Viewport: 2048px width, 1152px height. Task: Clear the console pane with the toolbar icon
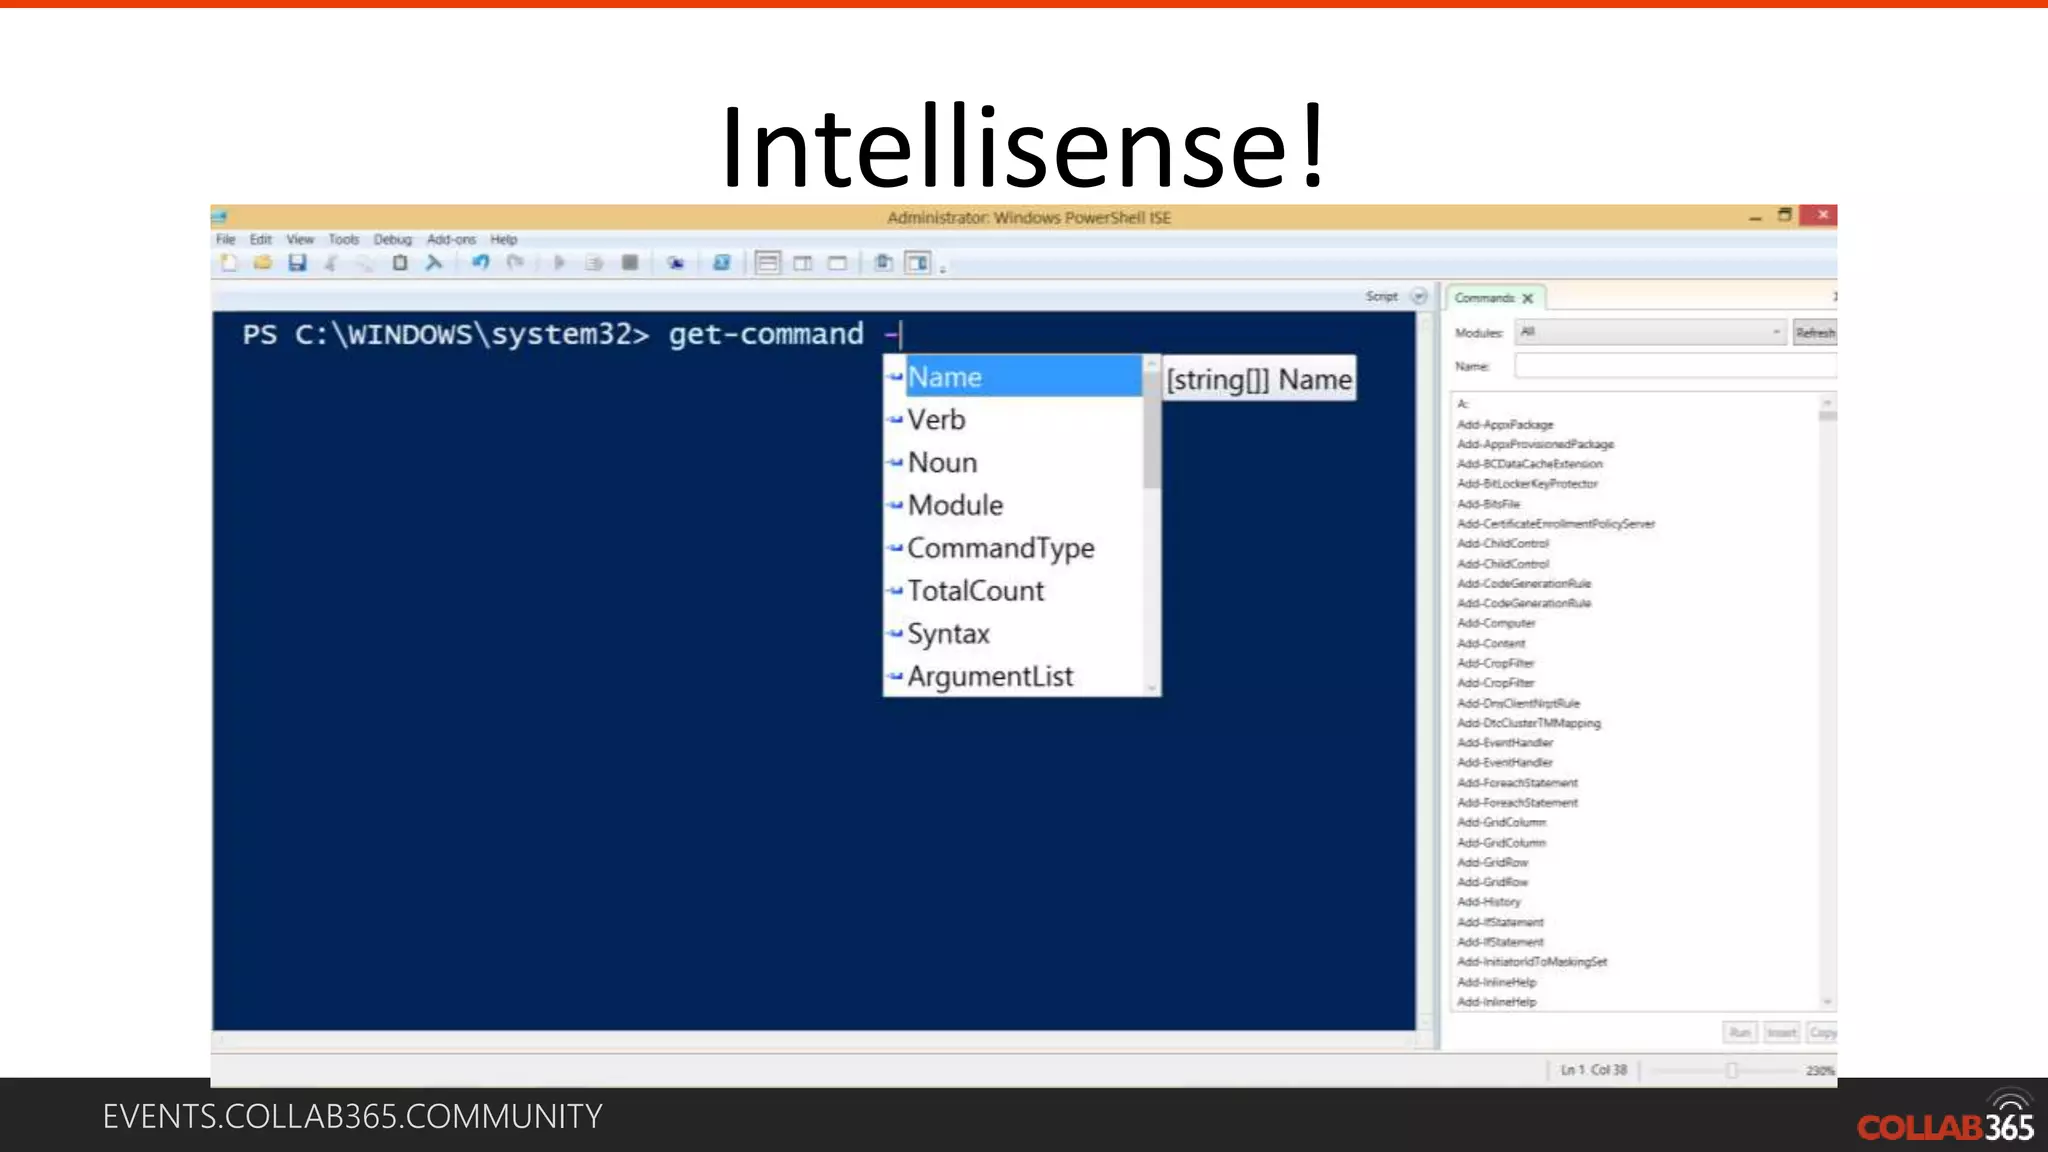(433, 263)
